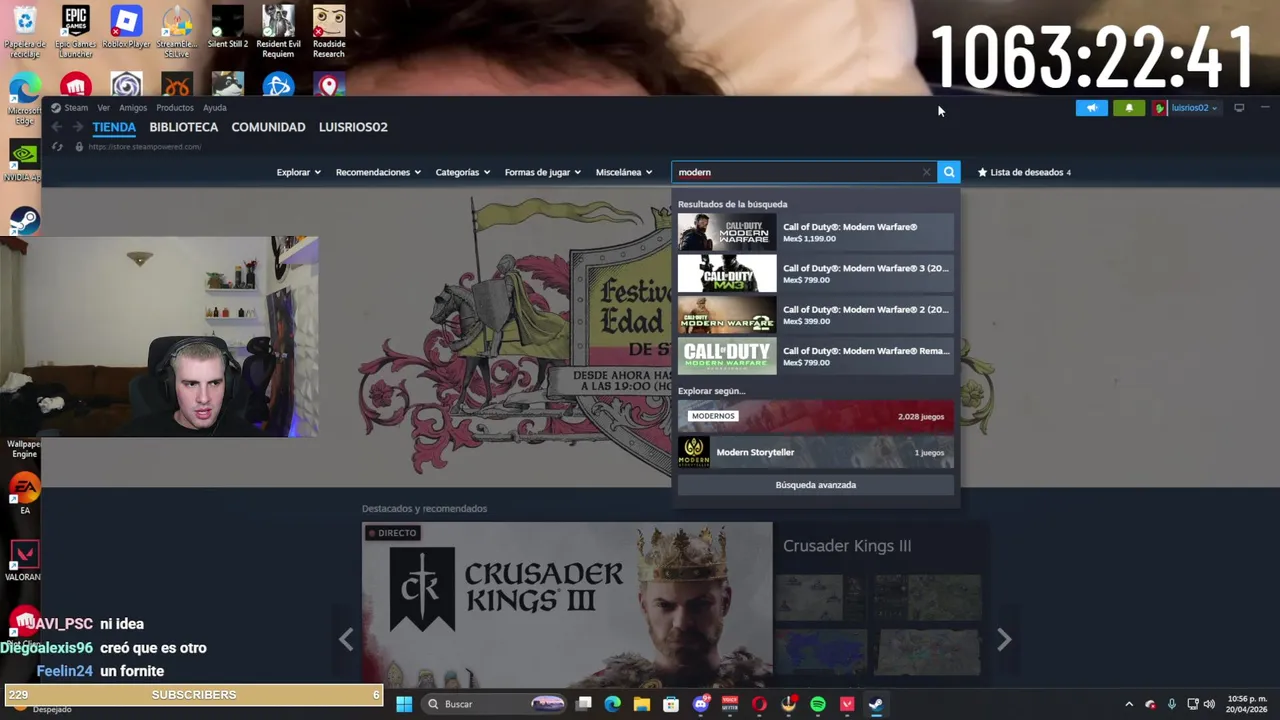The width and height of the screenshot is (1280, 720).
Task: Open the Steam notifications bell
Action: tap(1129, 108)
